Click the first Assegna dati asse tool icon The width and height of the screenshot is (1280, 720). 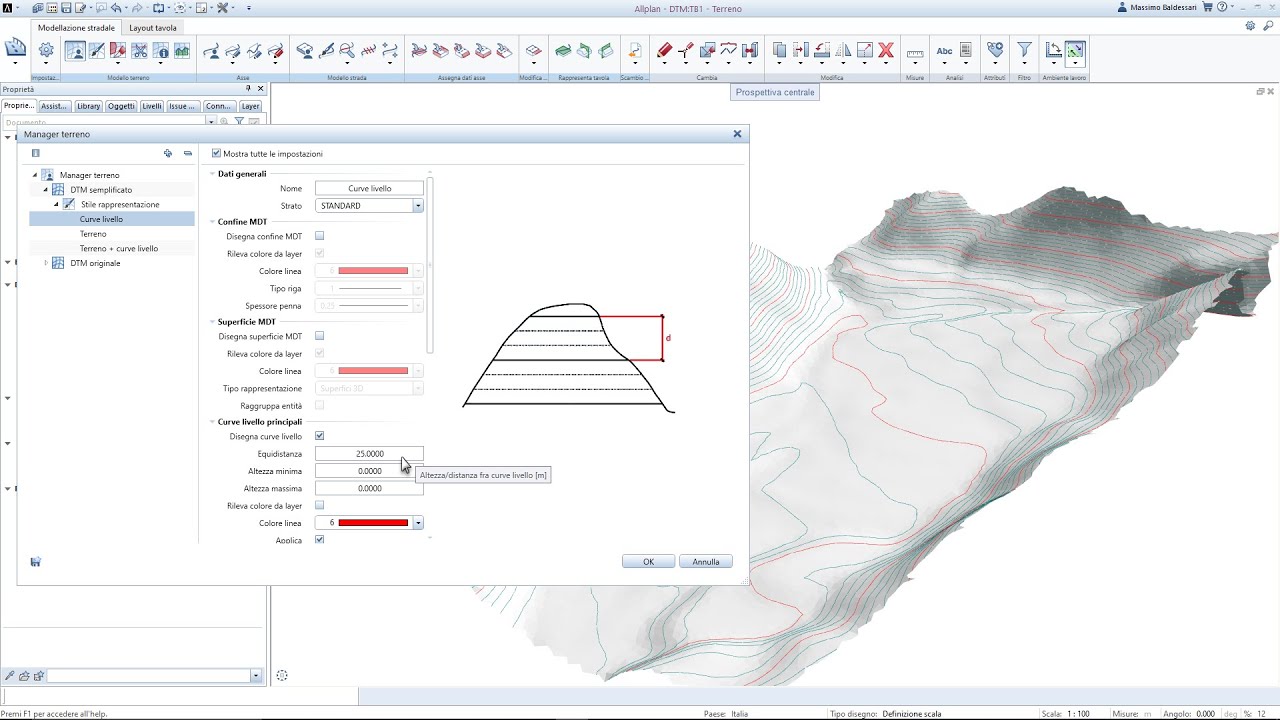[419, 51]
